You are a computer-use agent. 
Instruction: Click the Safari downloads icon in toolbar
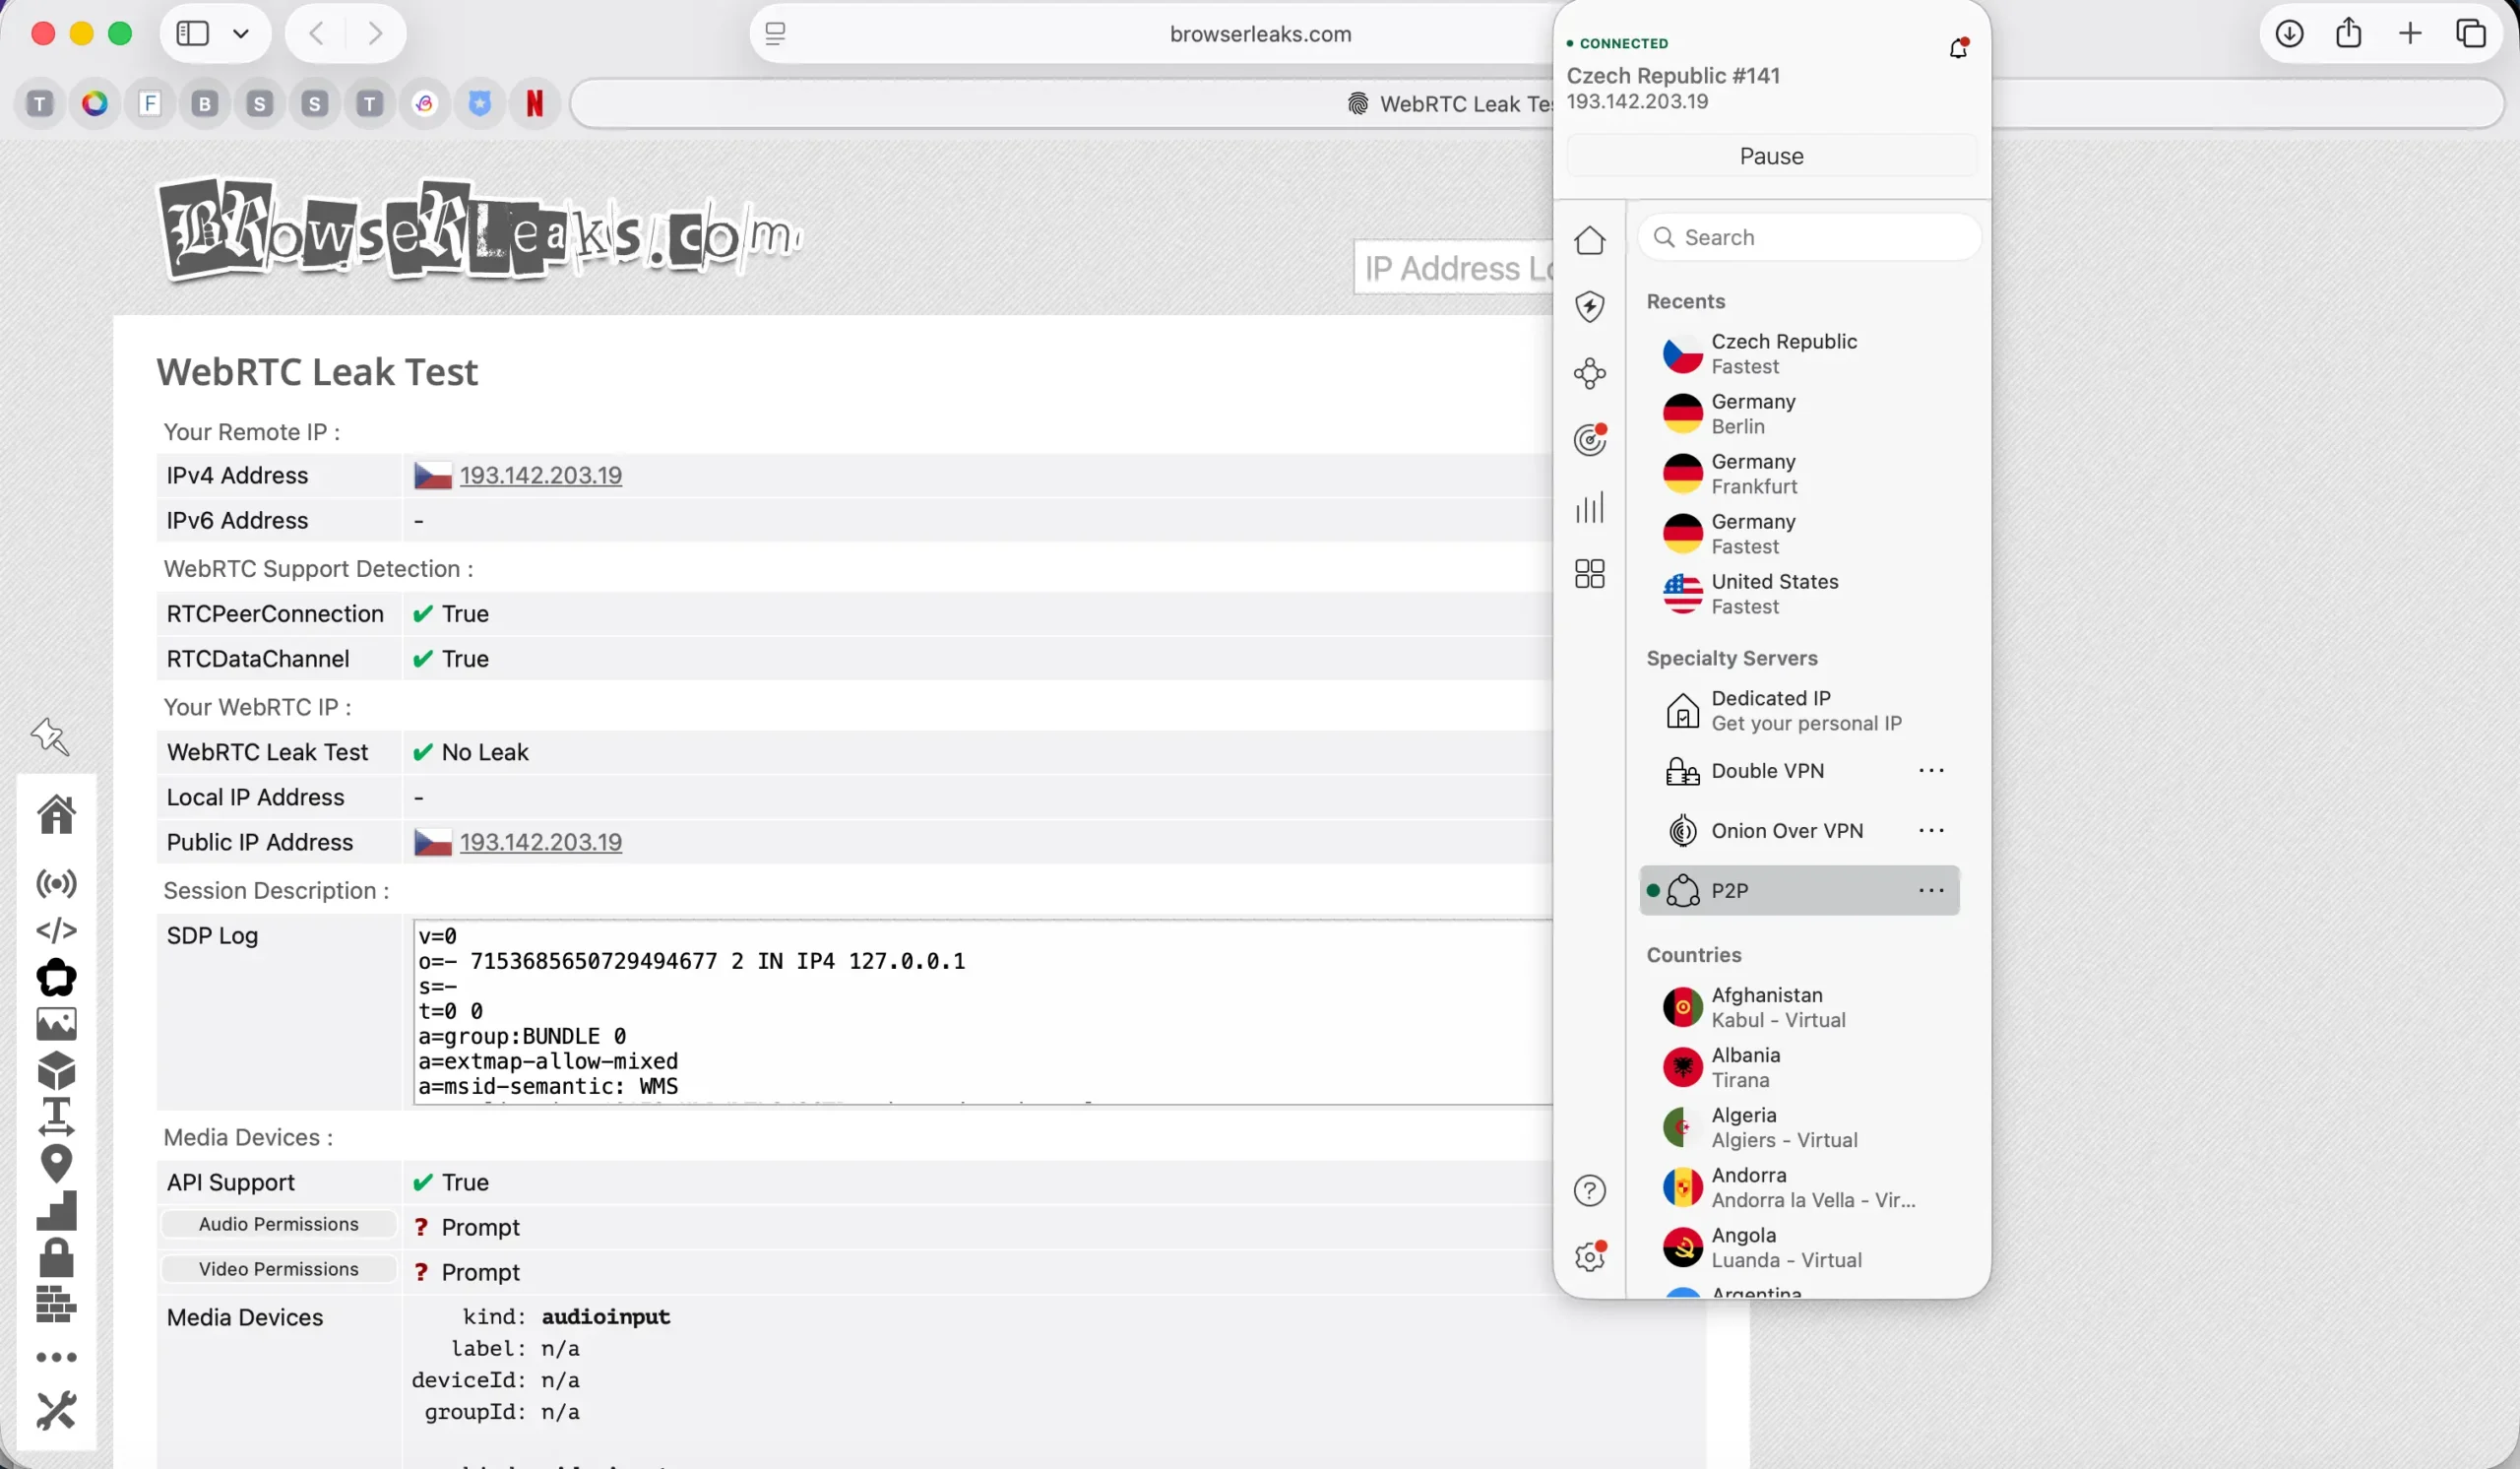click(x=2288, y=33)
